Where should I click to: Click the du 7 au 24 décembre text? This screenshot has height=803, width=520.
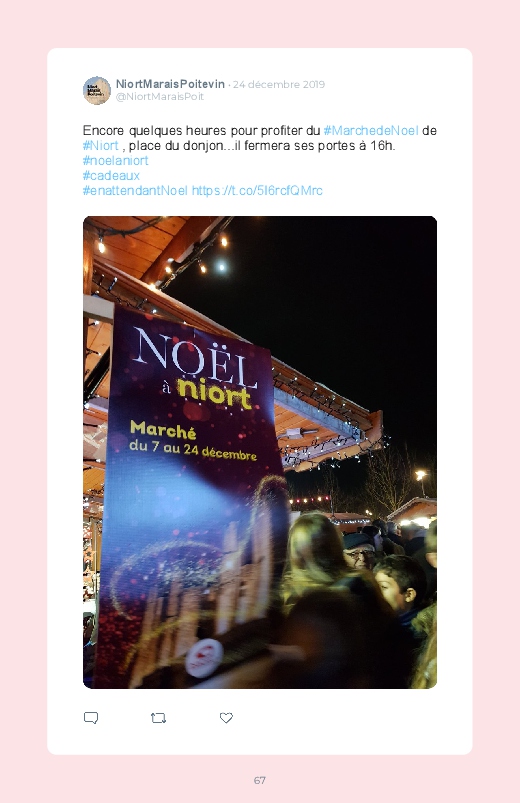[193, 451]
